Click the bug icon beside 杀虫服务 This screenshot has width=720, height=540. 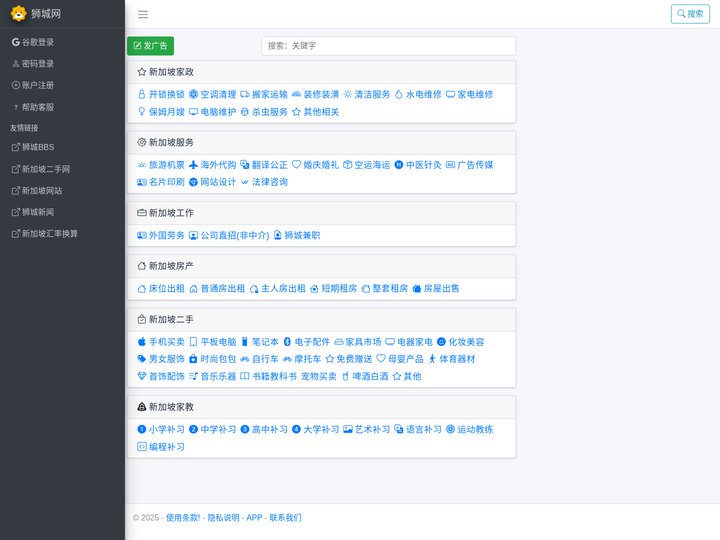(245, 112)
